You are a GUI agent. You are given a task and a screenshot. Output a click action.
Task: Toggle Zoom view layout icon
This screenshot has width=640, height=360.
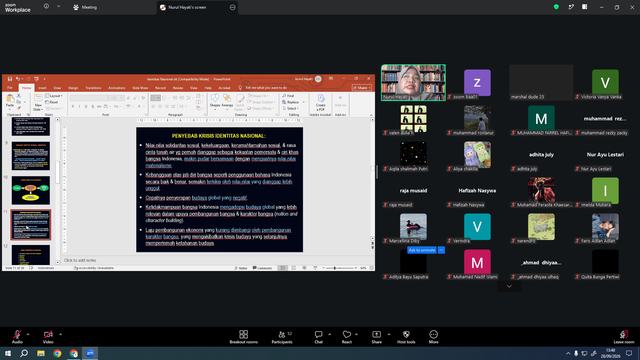(584, 7)
